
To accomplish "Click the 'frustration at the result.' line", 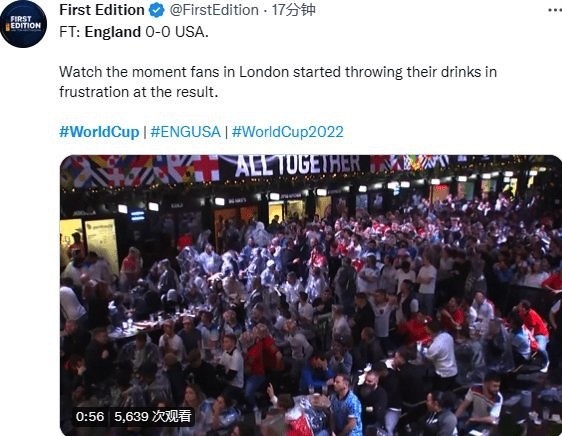I will pos(139,92).
